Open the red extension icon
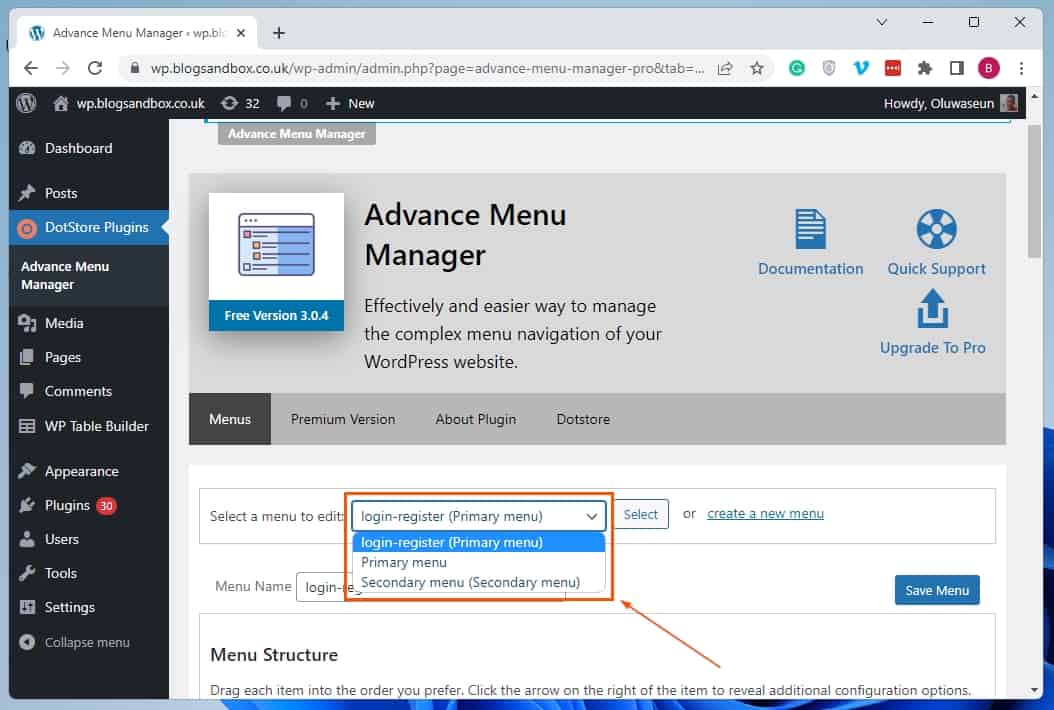The height and width of the screenshot is (710, 1054). (893, 68)
